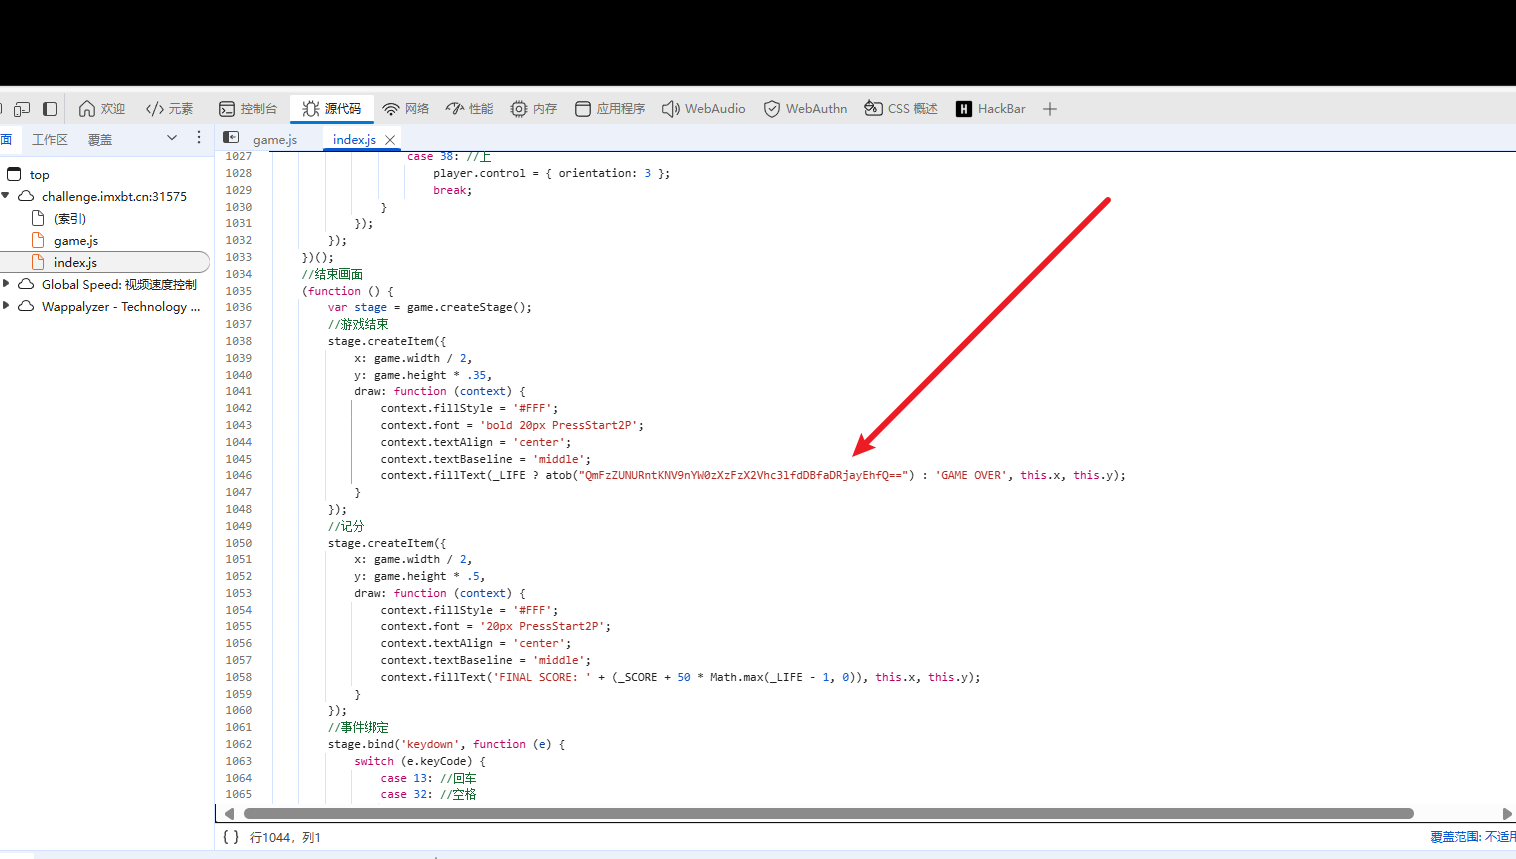Switch to the 覆盖 (Overrides) pane
1516x859 pixels.
pyautogui.click(x=100, y=140)
